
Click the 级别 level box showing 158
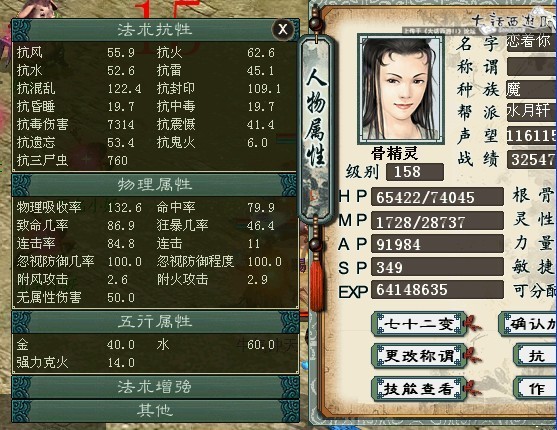[x=415, y=172]
